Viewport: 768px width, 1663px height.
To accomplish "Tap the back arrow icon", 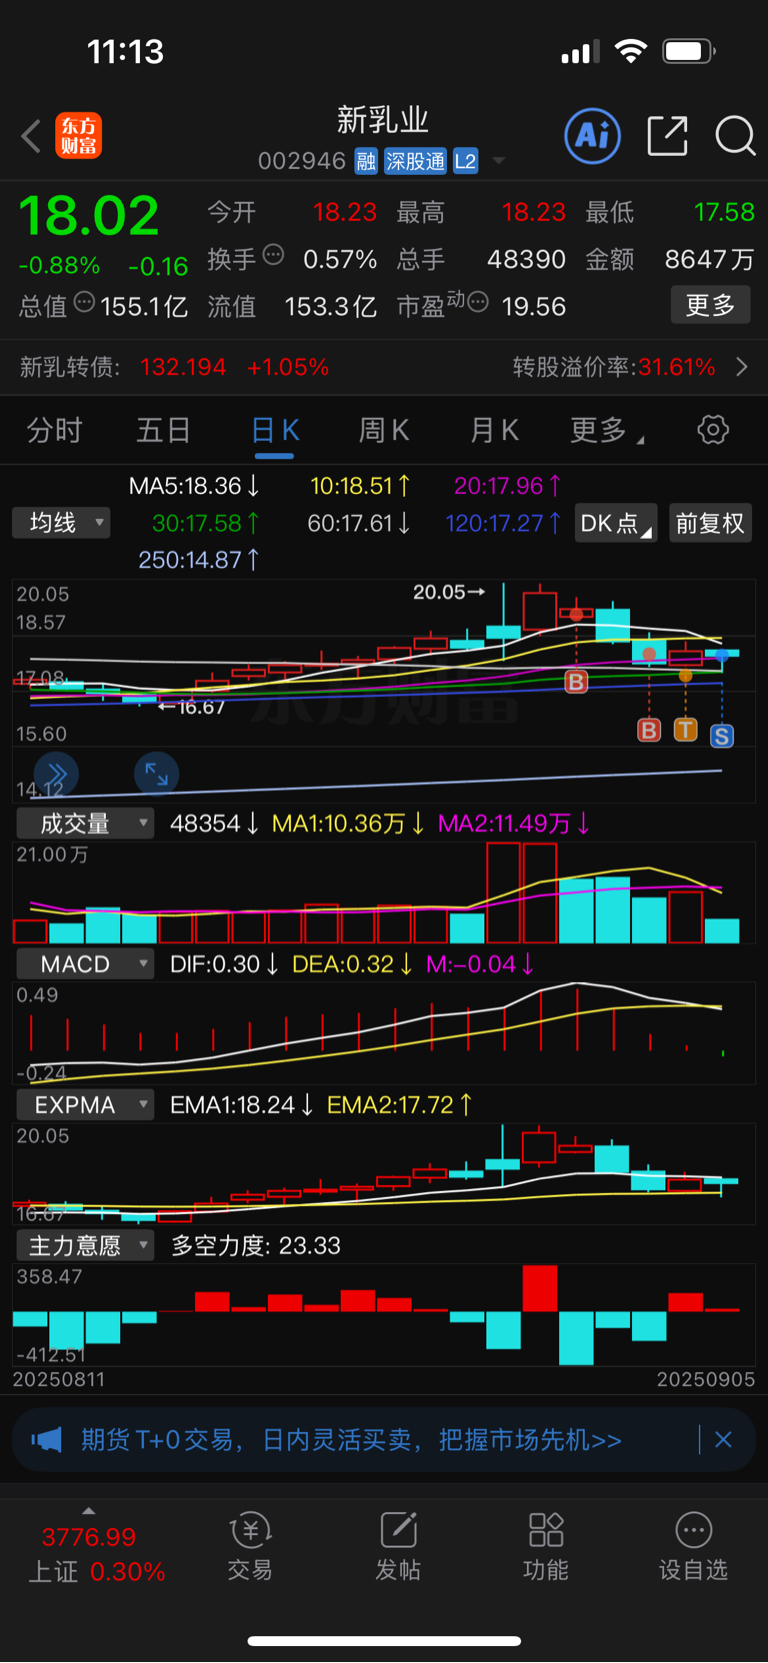I will click(31, 136).
